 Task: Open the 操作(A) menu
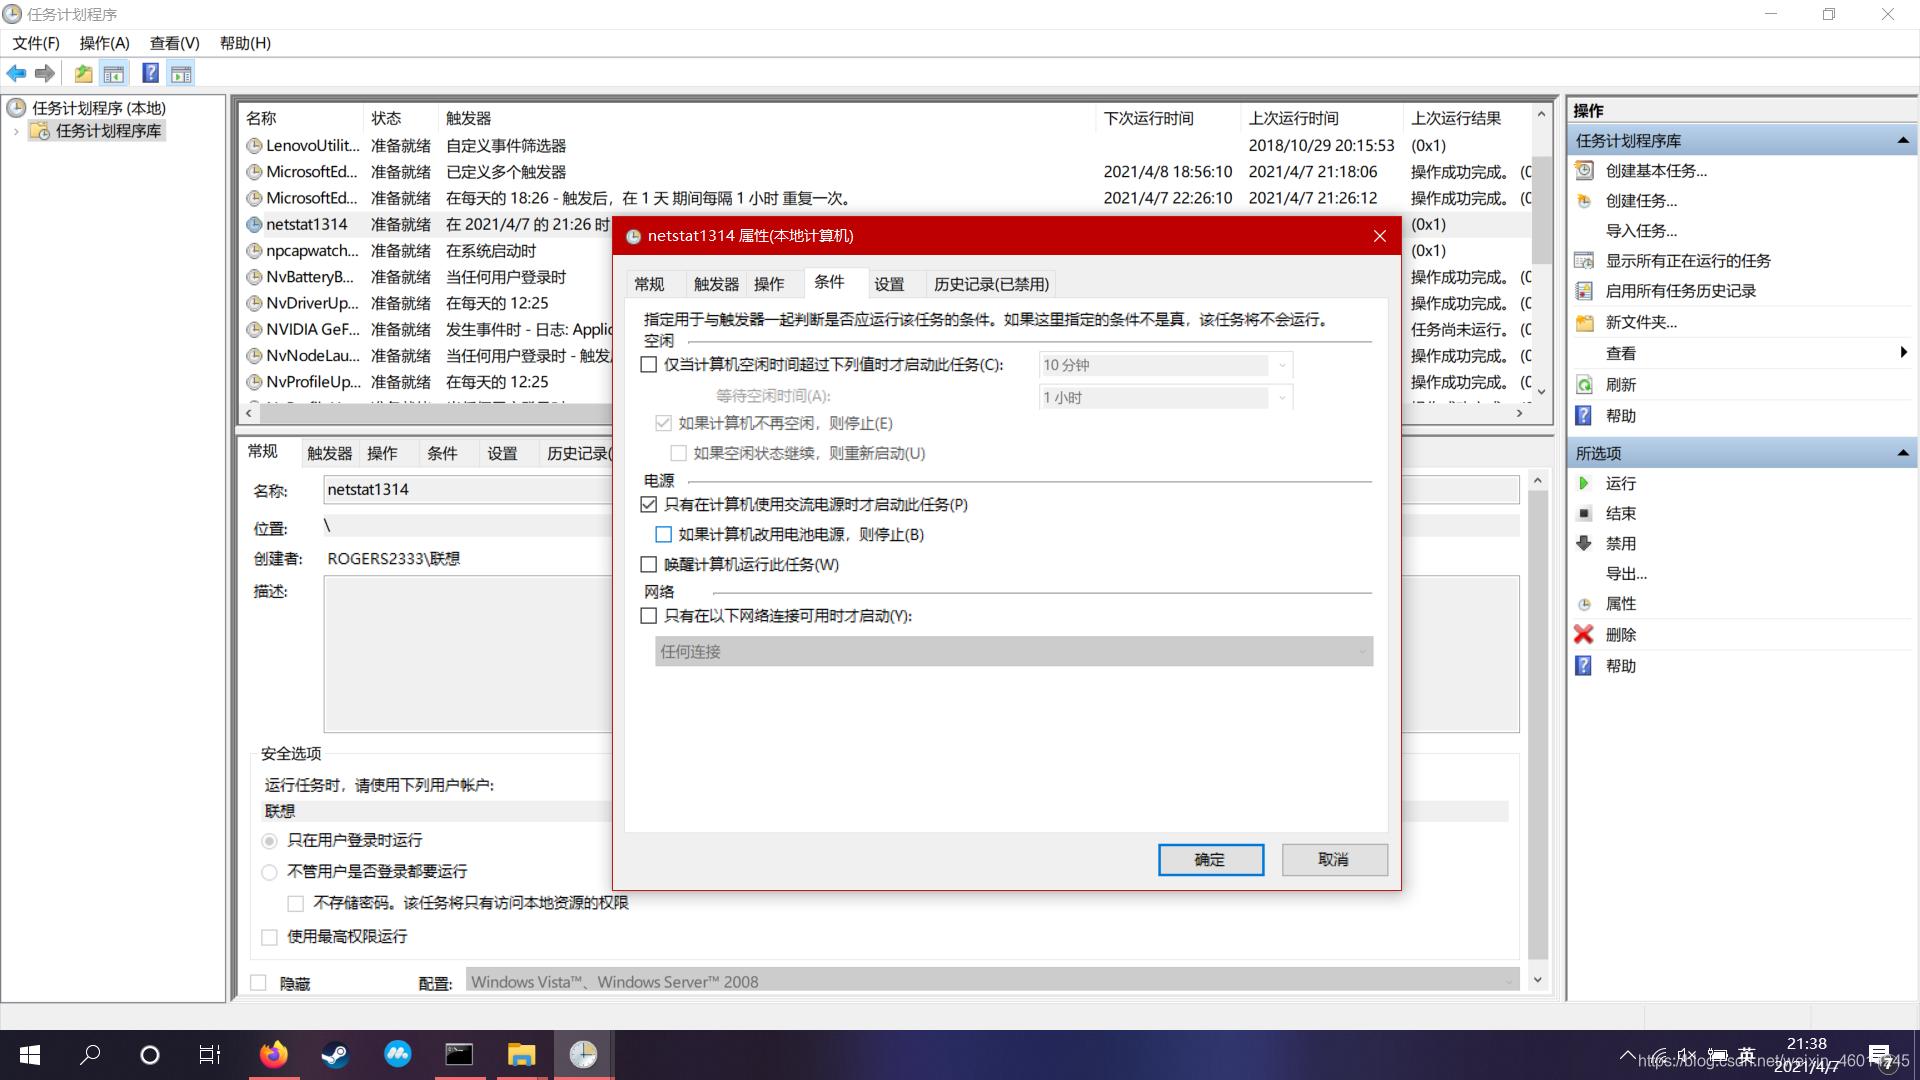pyautogui.click(x=105, y=43)
